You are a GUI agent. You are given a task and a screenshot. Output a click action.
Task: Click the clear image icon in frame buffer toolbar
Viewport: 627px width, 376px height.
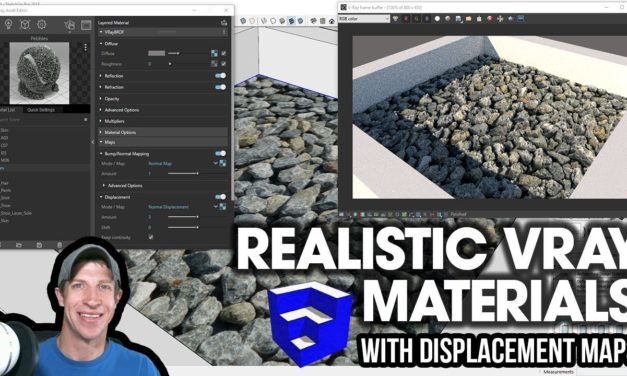[x=479, y=18]
